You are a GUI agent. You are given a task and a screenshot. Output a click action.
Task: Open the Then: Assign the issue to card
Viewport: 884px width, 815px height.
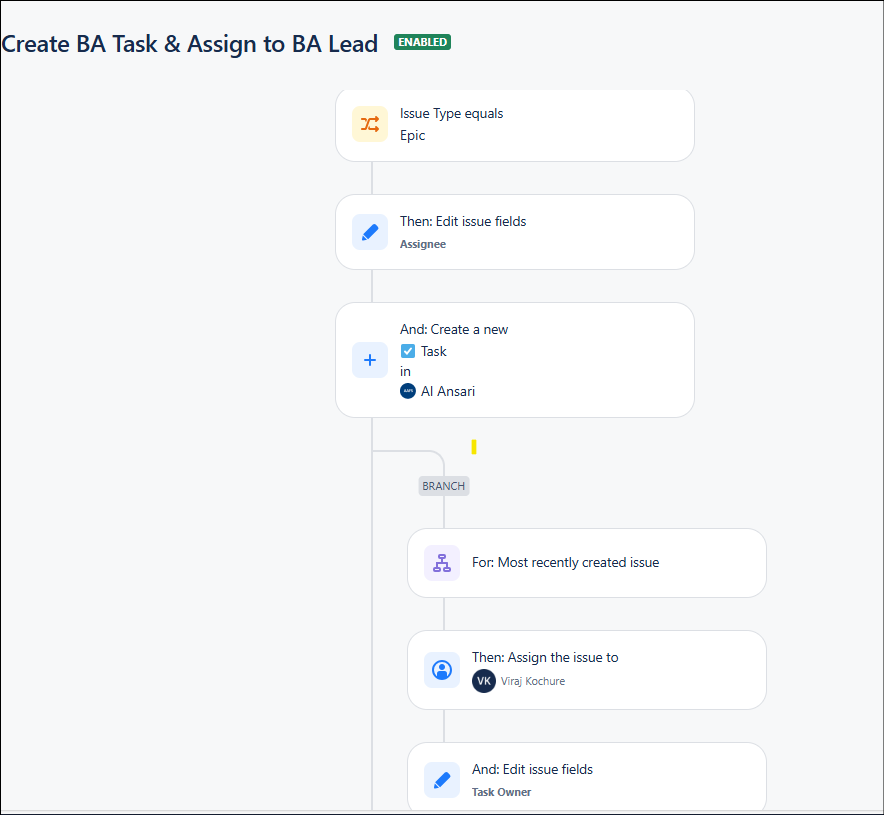(x=587, y=670)
